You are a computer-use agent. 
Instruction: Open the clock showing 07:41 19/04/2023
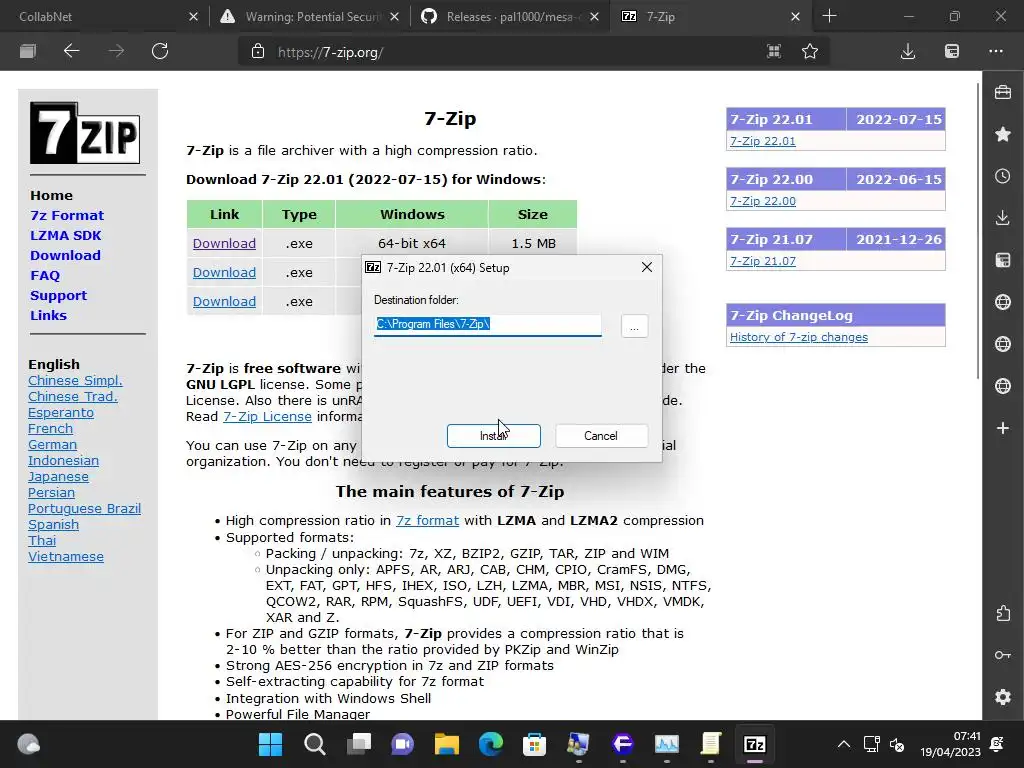(951, 744)
